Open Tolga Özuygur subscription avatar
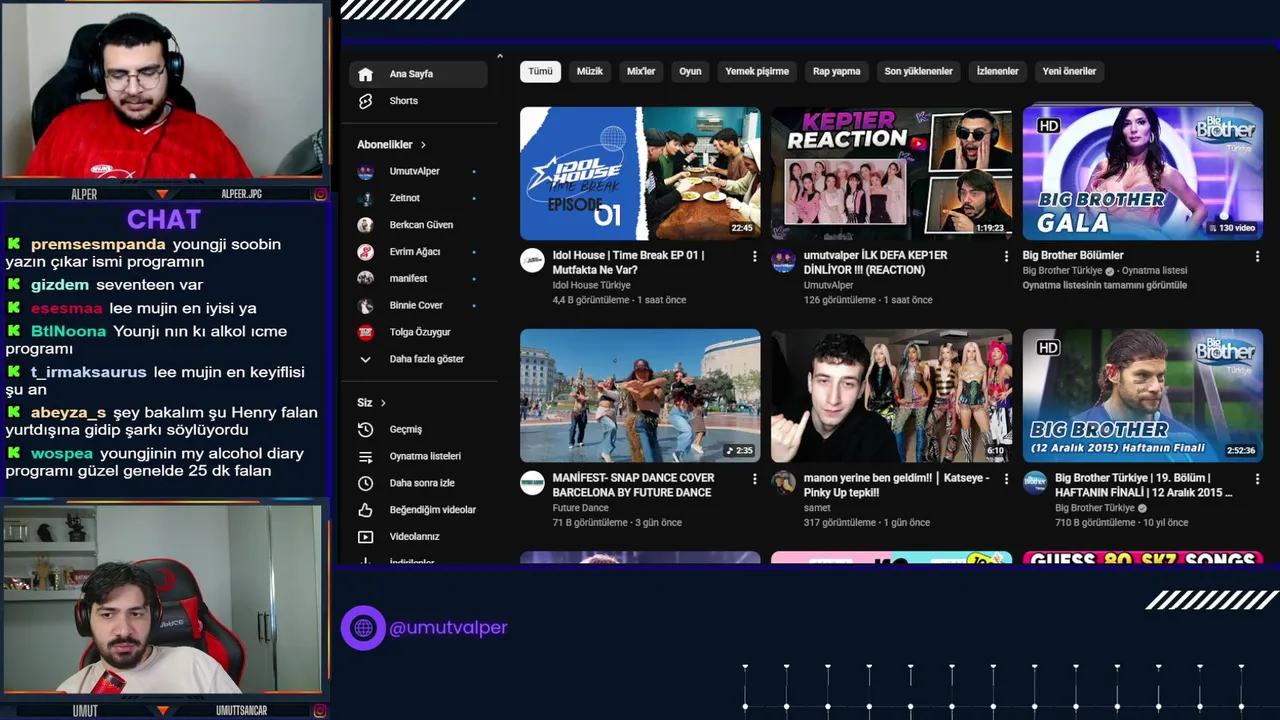1280x720 pixels. (366, 332)
